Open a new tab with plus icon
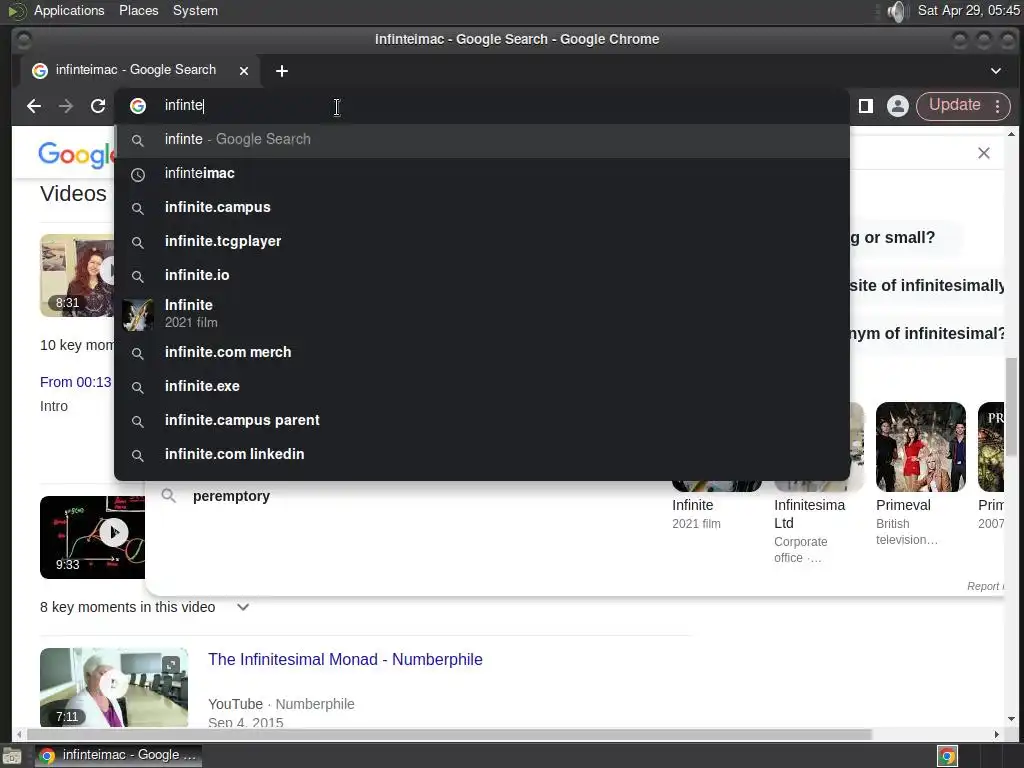 pyautogui.click(x=281, y=71)
